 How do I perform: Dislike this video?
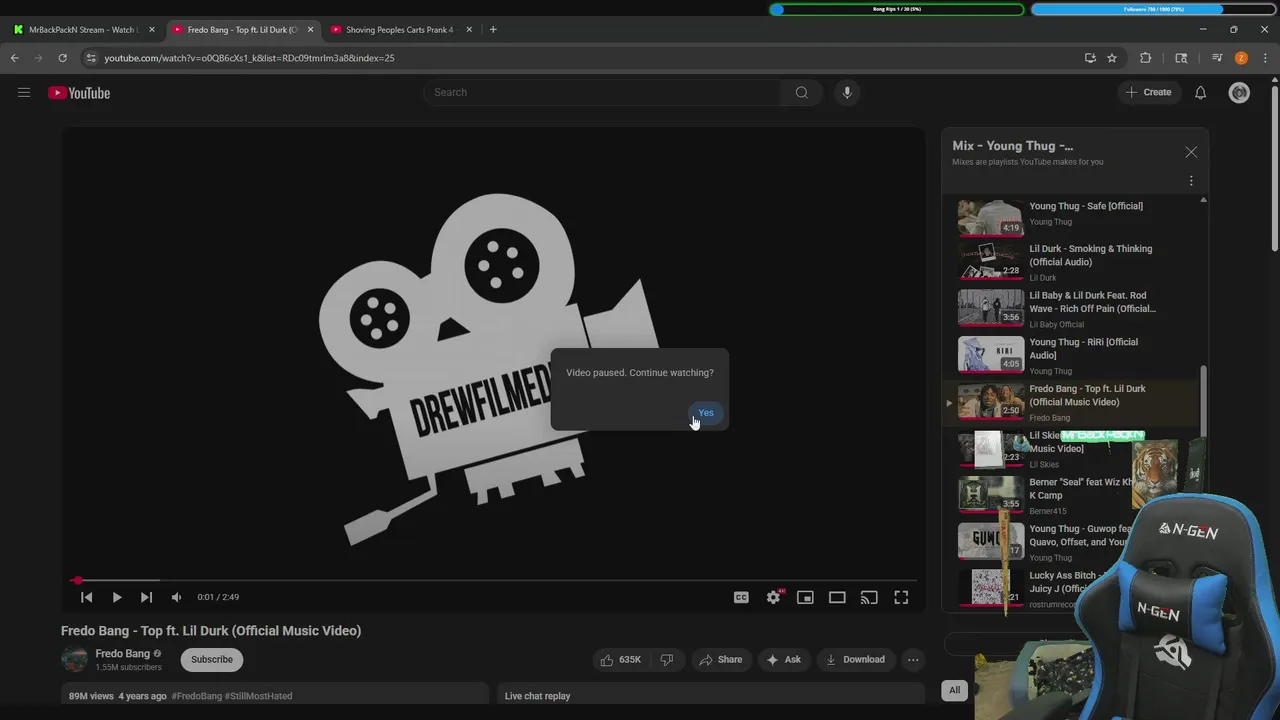[667, 659]
